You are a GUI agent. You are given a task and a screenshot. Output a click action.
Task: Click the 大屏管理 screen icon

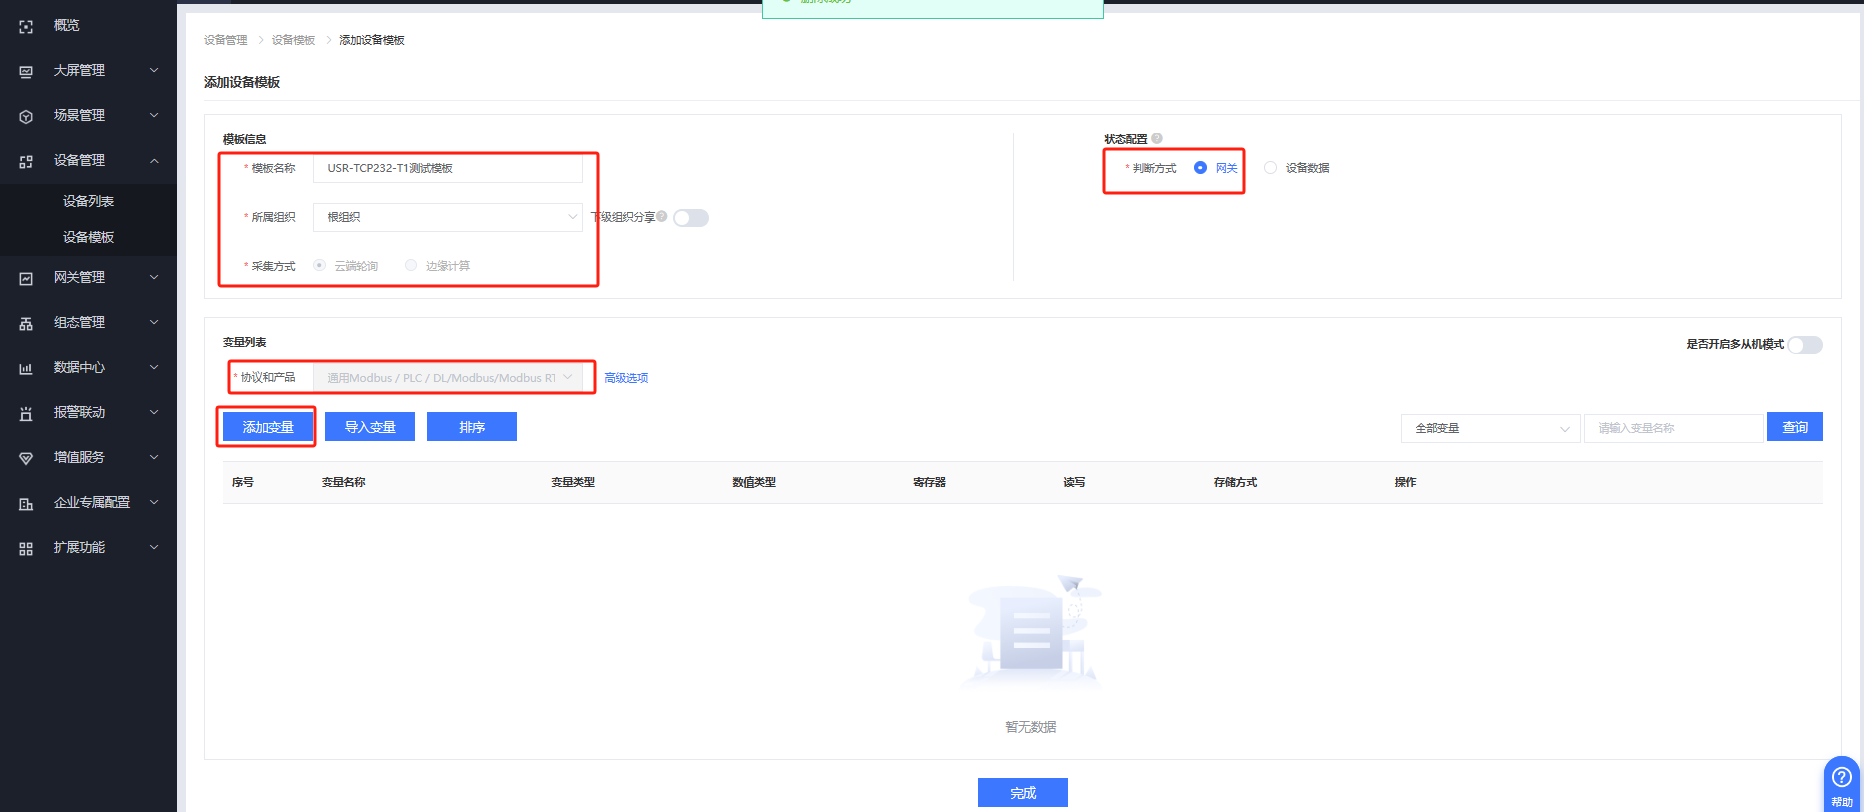(26, 71)
